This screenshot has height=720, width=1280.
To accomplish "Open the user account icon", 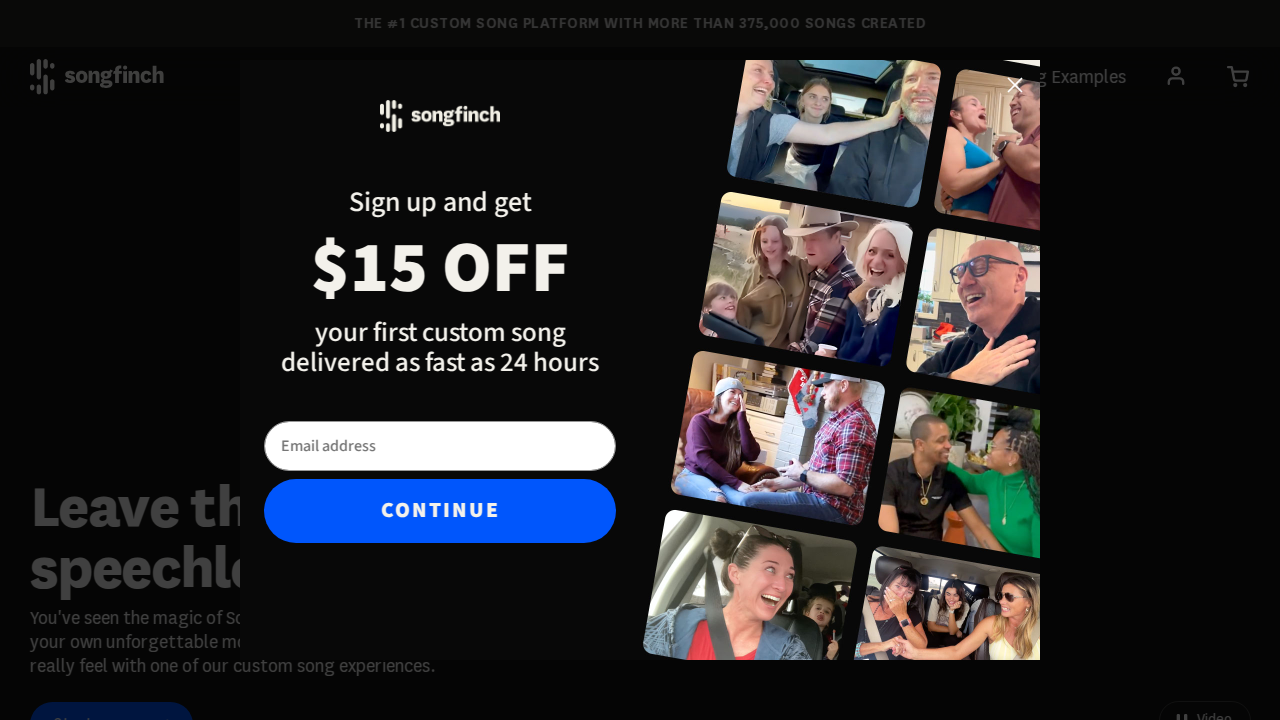I will tap(1176, 76).
